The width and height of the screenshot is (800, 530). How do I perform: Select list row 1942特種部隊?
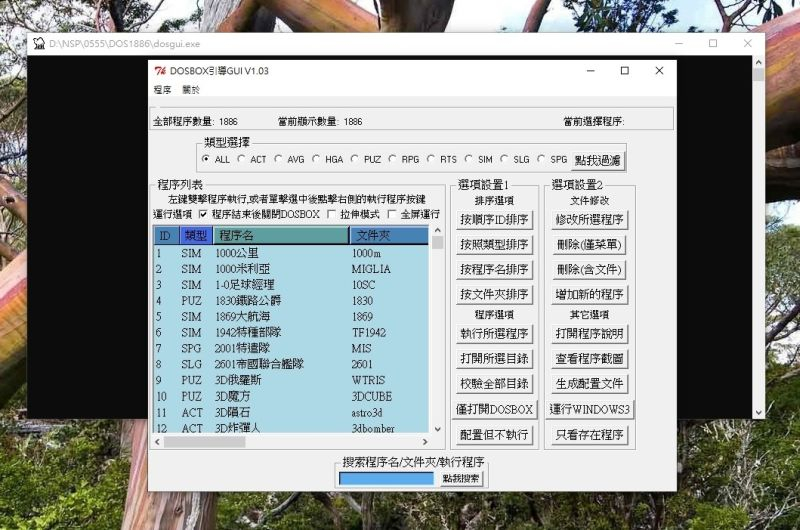click(291, 333)
